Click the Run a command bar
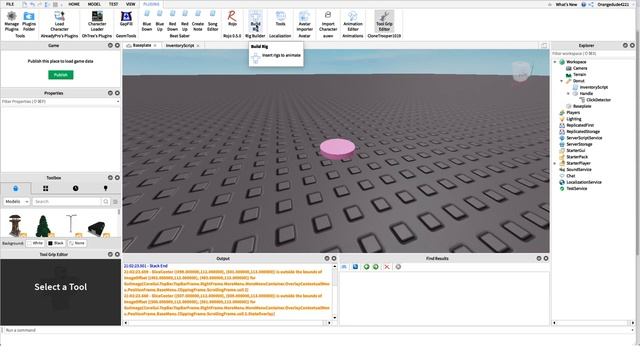The width and height of the screenshot is (640, 360). click(x=318, y=330)
